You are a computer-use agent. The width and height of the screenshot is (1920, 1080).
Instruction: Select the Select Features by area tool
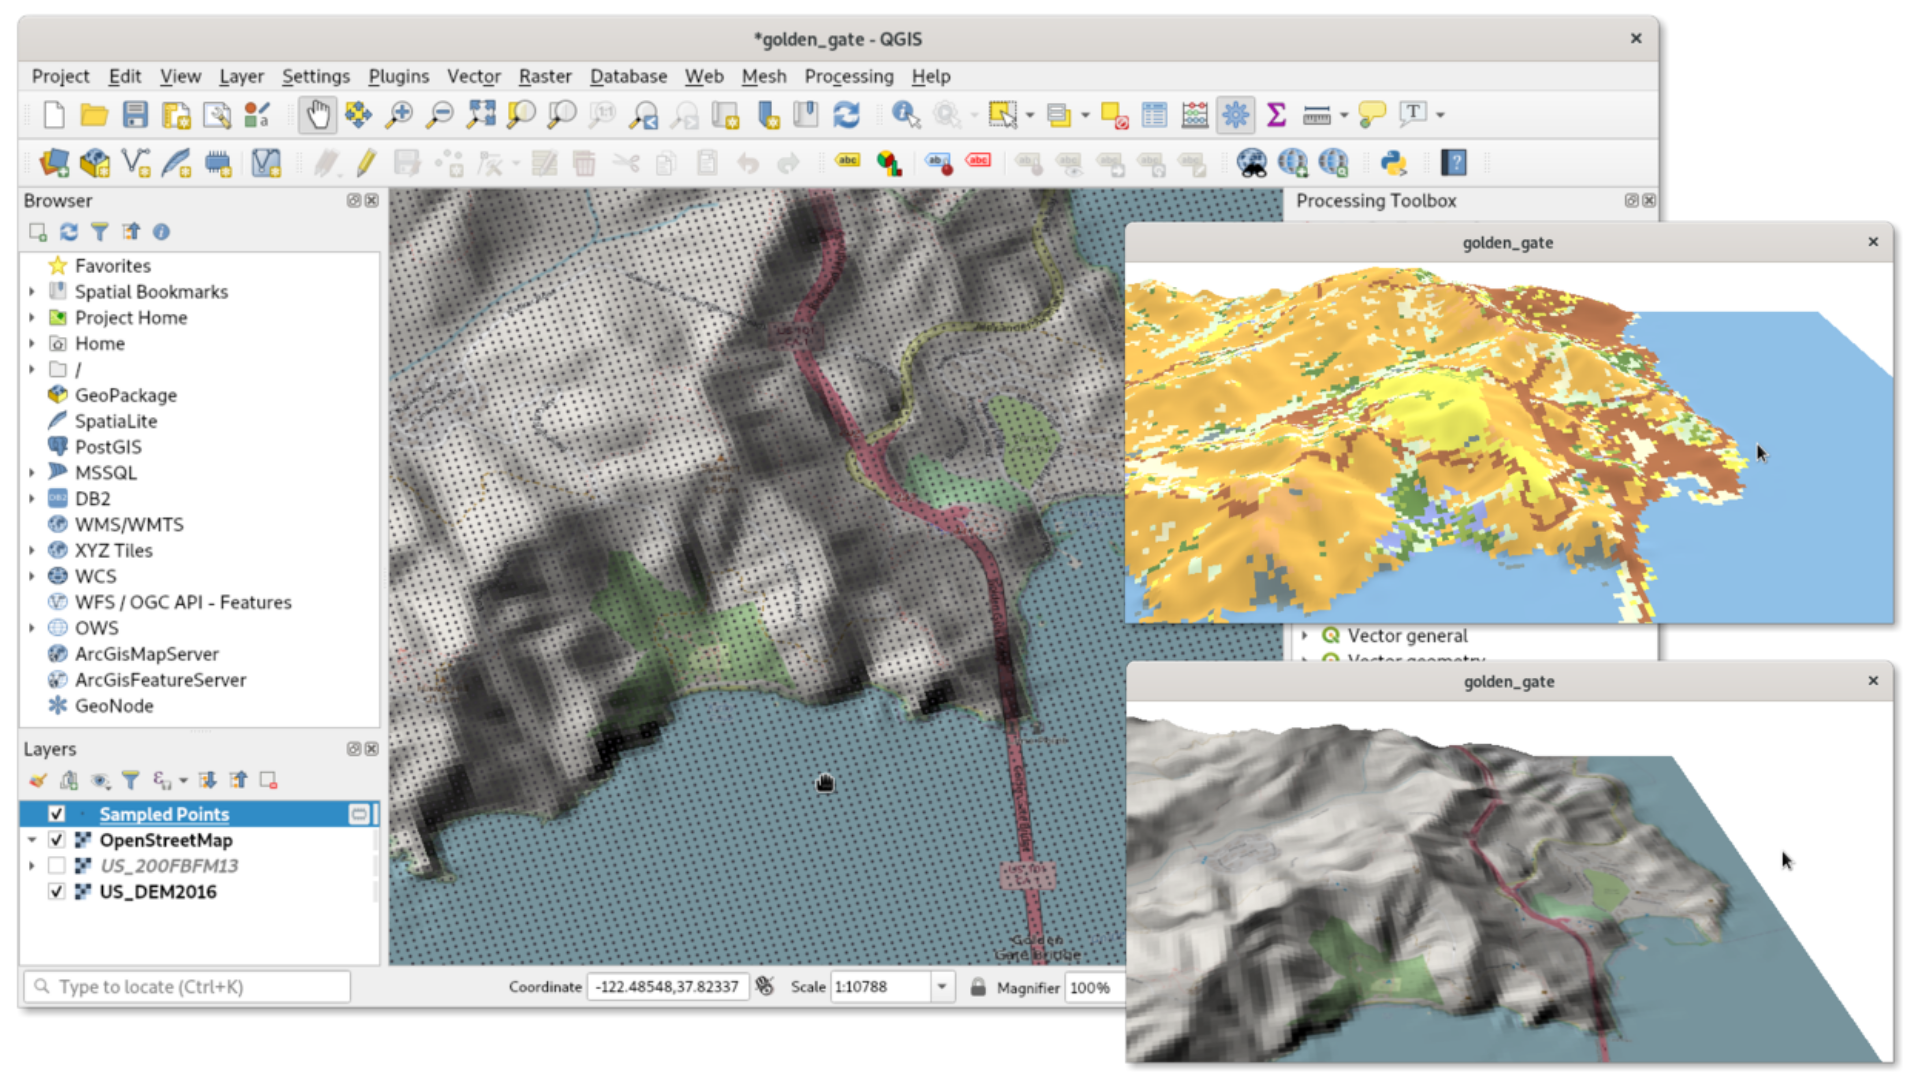(x=1002, y=115)
